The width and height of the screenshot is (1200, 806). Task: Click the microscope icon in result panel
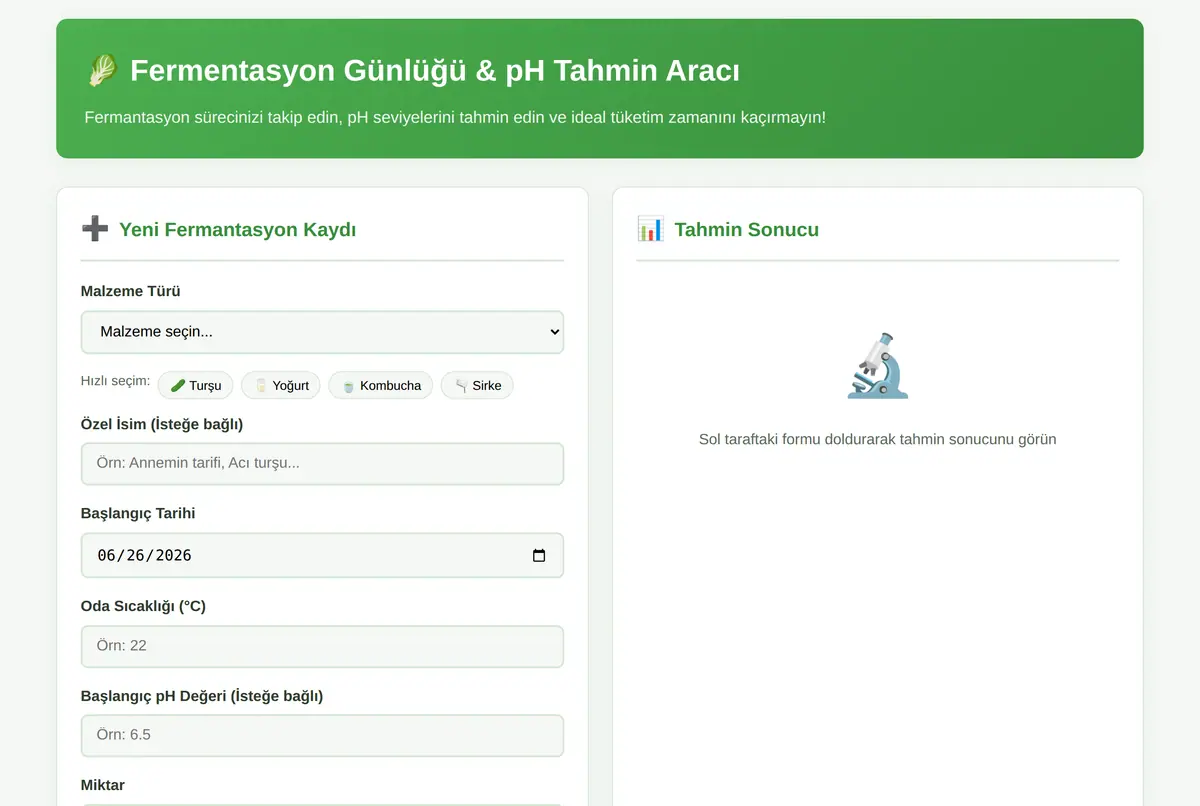point(878,366)
